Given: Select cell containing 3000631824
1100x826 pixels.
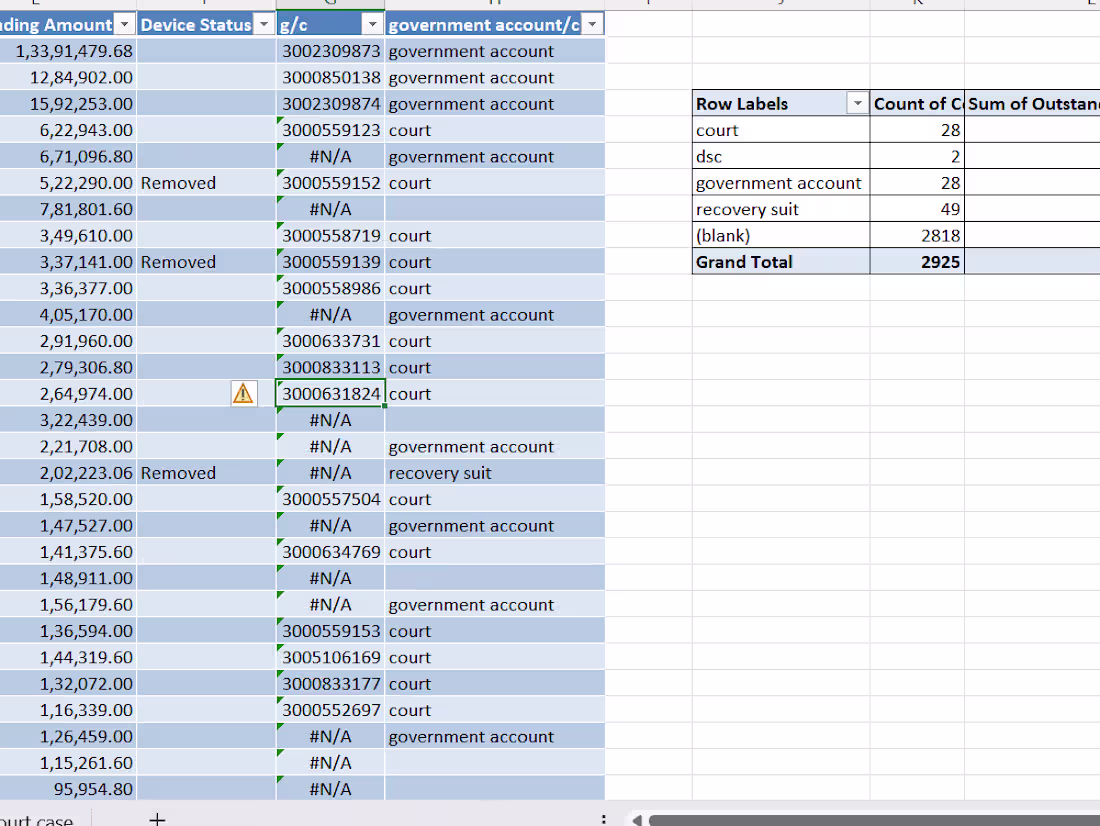Looking at the screenshot, I should 330,394.
